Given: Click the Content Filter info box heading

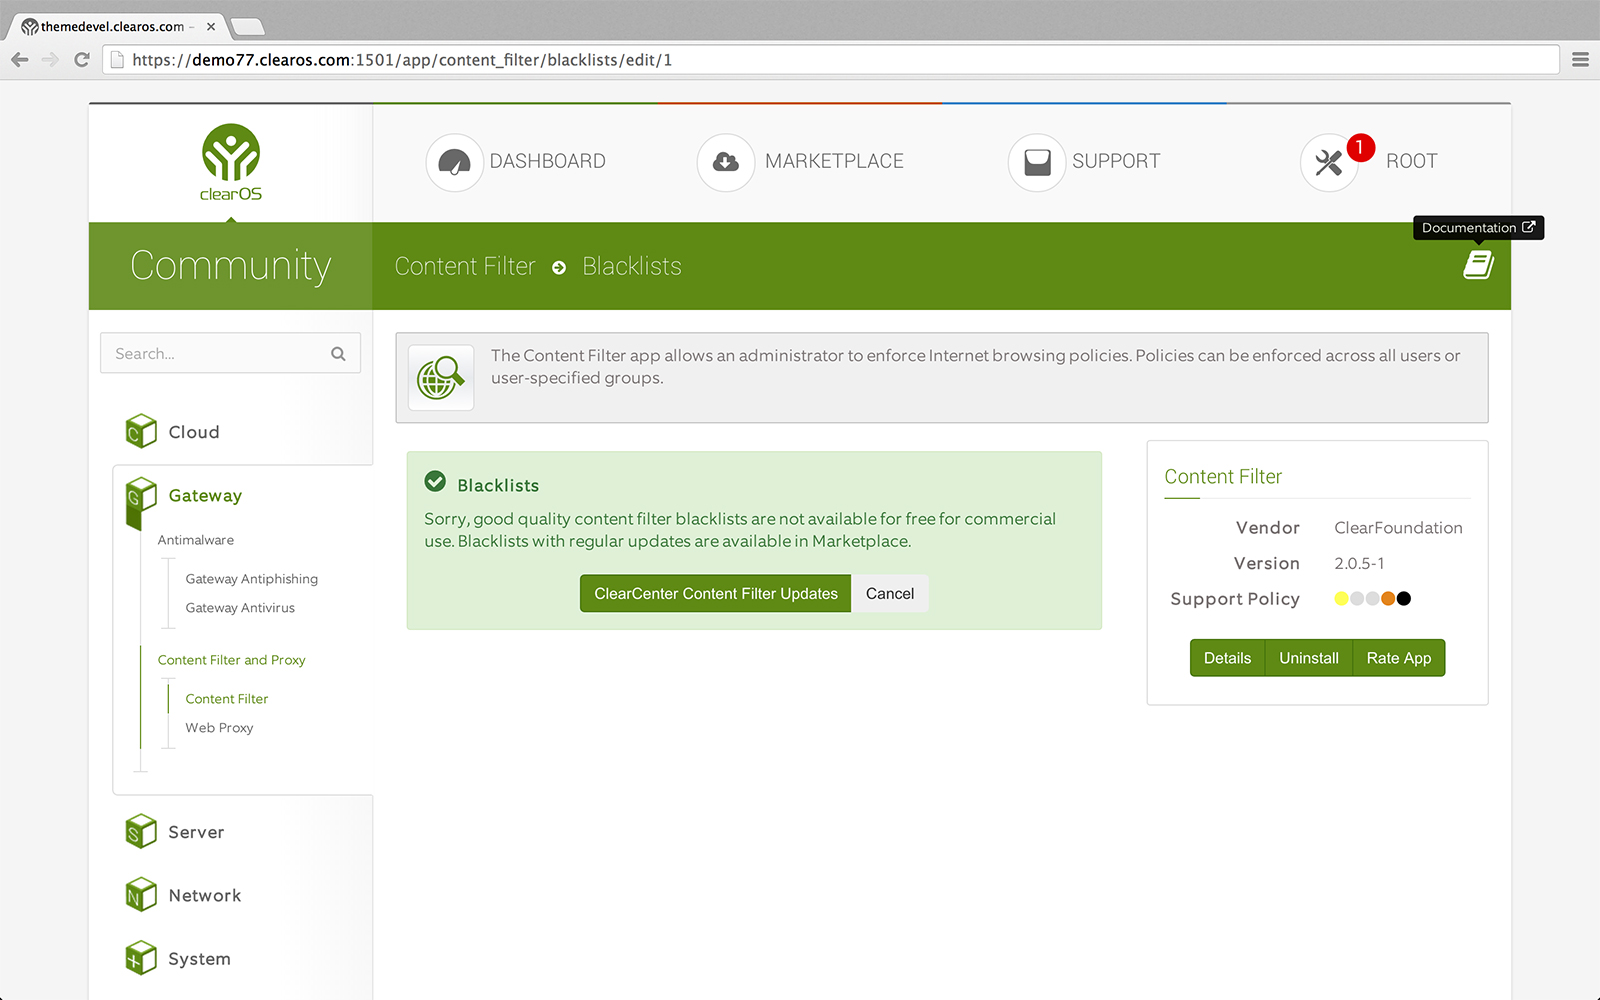Looking at the screenshot, I should (1223, 477).
